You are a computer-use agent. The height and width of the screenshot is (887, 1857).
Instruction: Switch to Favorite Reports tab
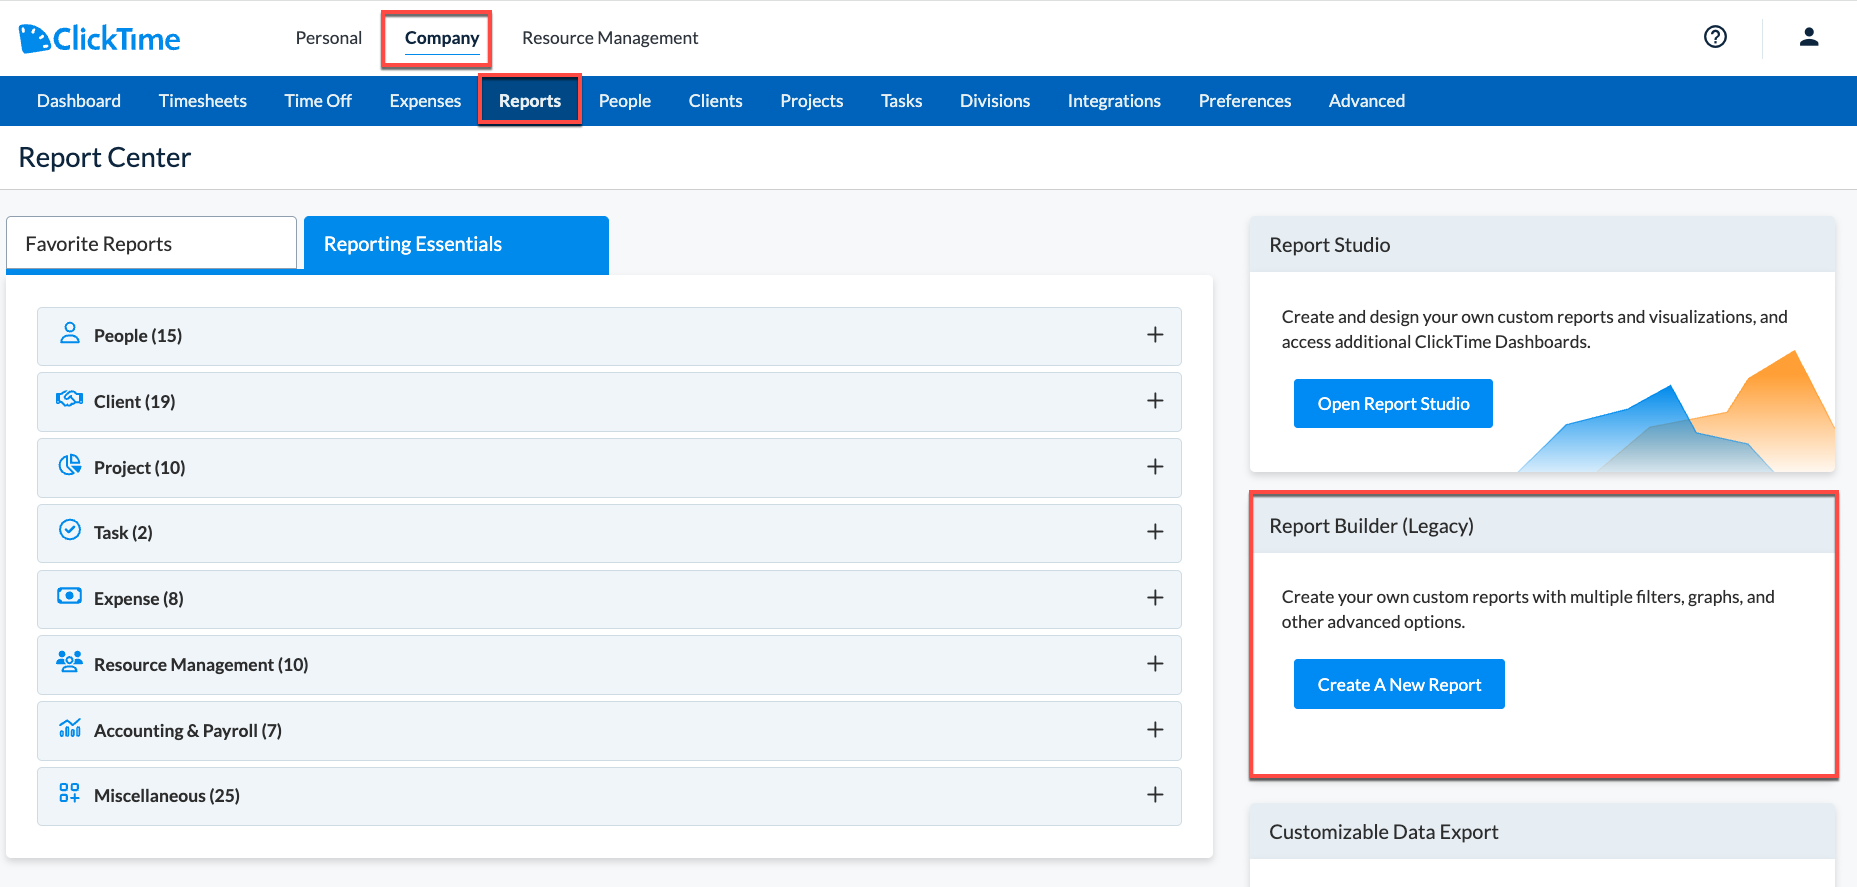[151, 243]
